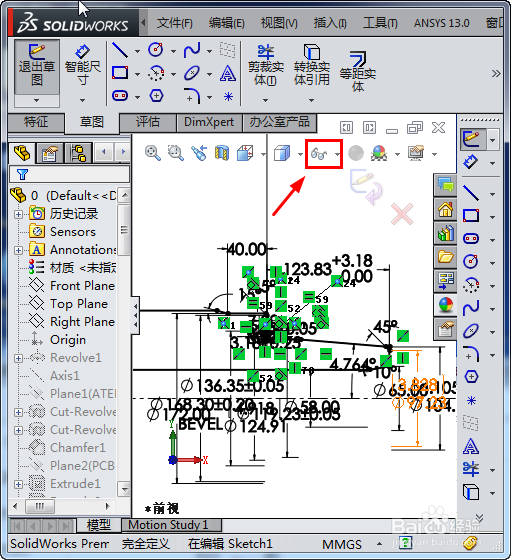Select the Polygon tool in ribbon
Viewport: 511px width, 560px height.
(x=156, y=96)
